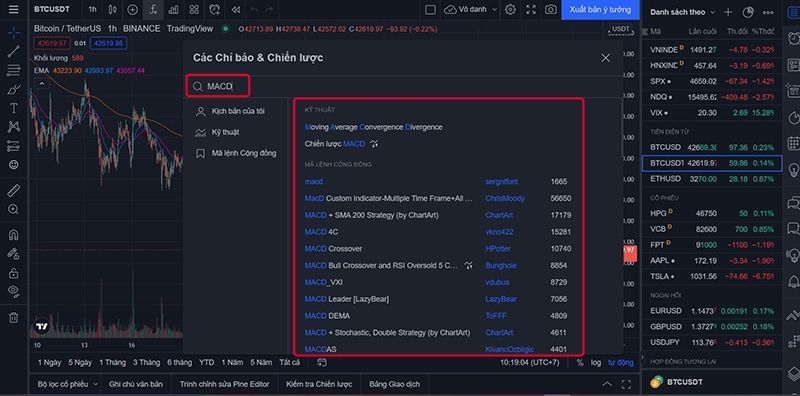Toggle log scale on the chart
Screen dimensions: 800x396
(x=596, y=362)
